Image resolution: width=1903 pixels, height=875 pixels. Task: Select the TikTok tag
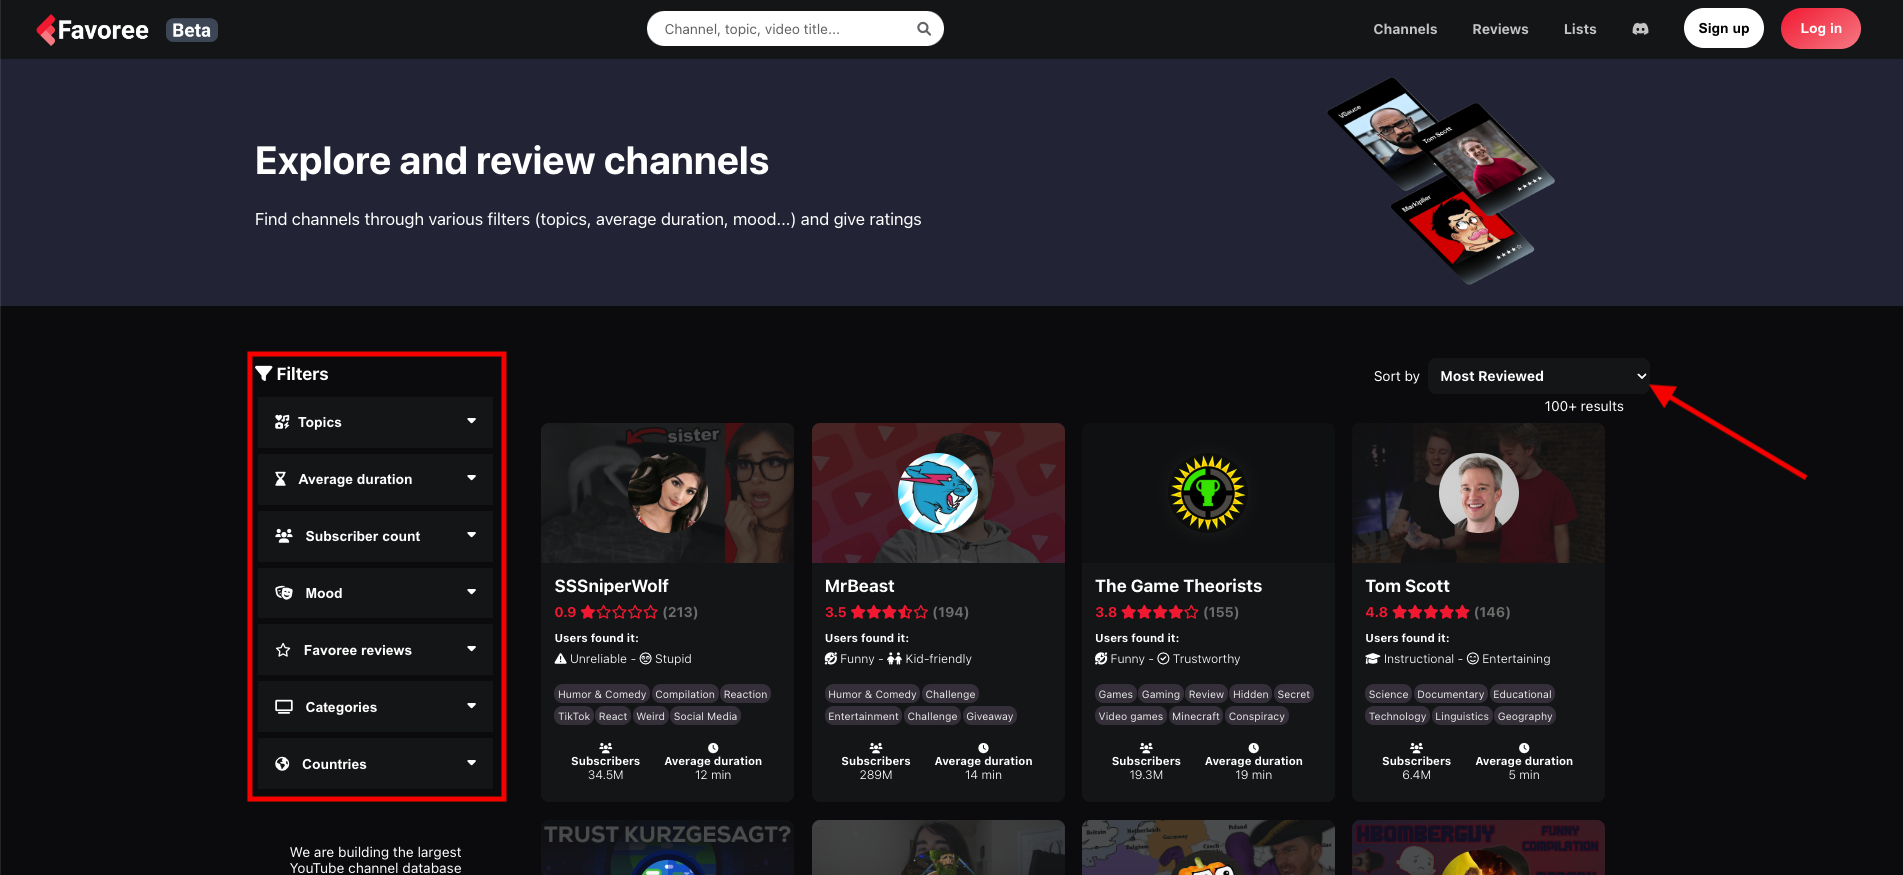point(574,716)
